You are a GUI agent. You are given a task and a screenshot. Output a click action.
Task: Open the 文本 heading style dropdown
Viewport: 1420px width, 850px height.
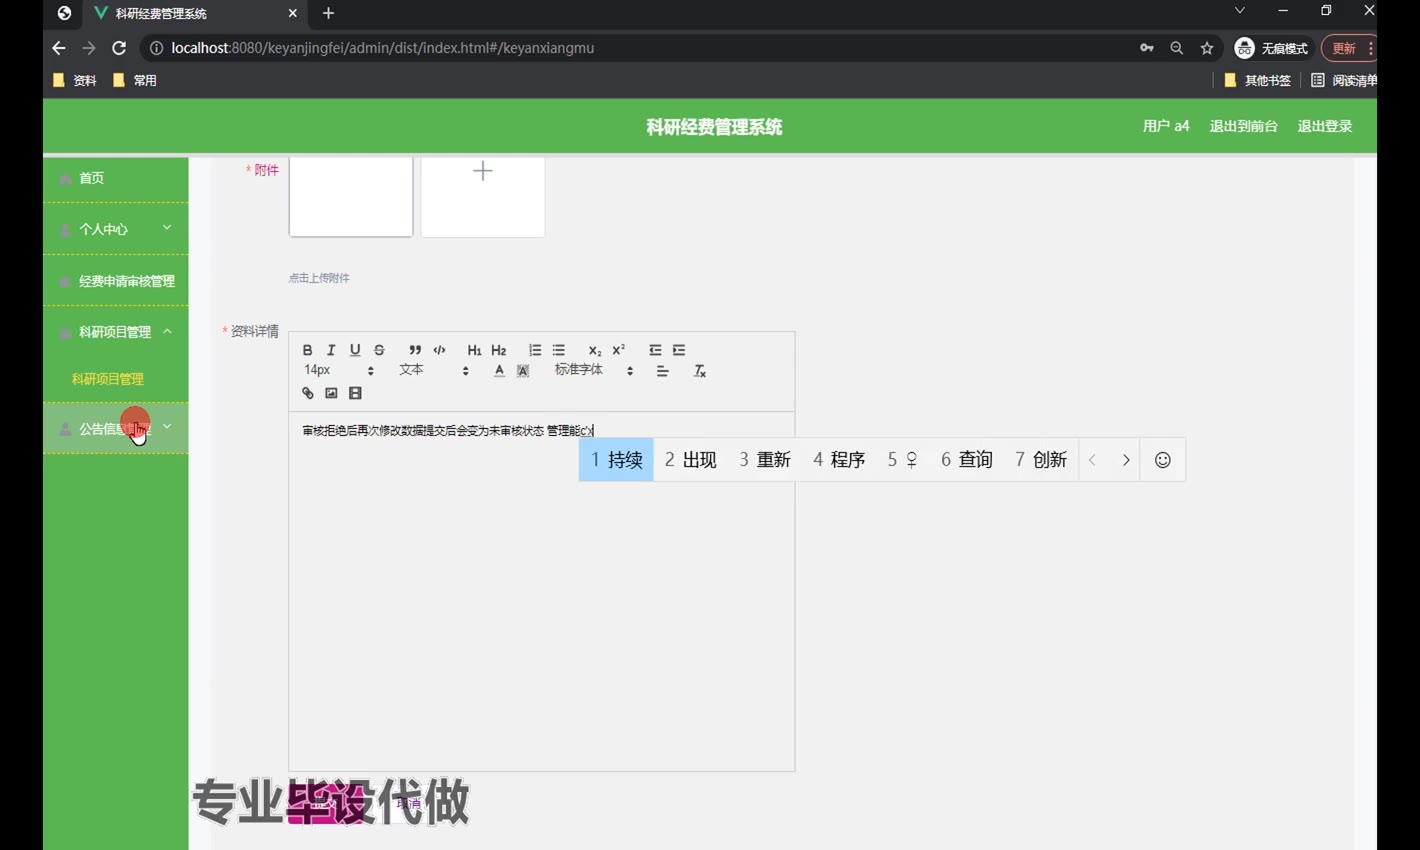click(434, 370)
